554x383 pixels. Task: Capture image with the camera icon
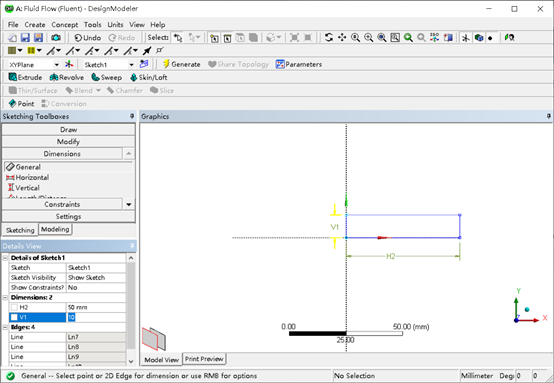pos(56,37)
